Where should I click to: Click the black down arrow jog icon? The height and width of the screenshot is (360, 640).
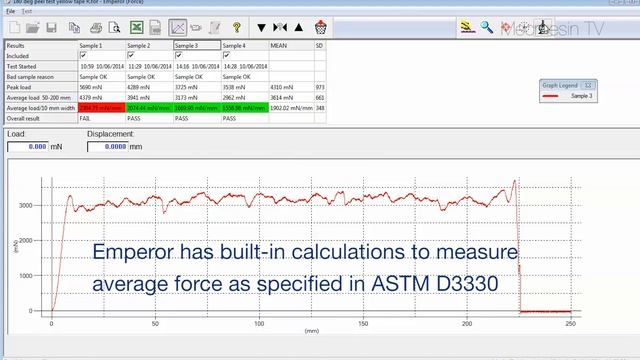pos(261,28)
